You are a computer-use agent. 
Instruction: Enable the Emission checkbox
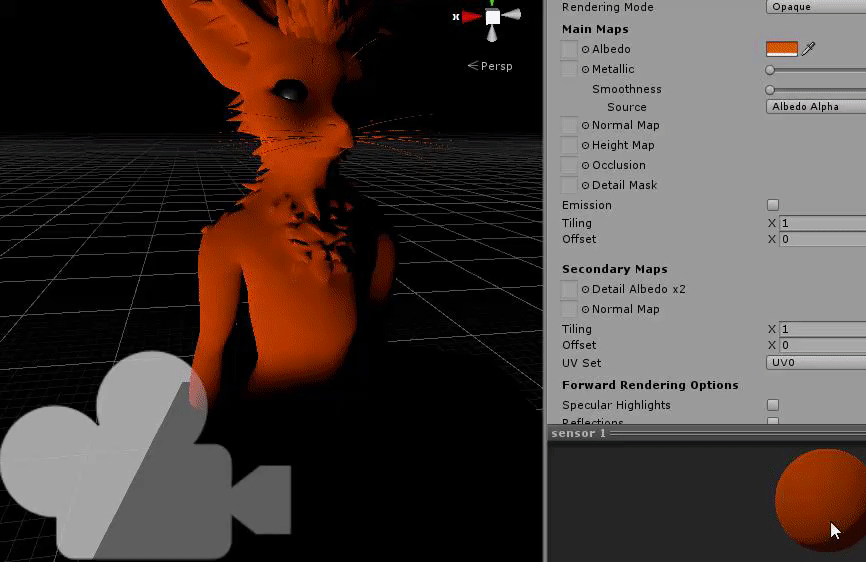point(773,205)
